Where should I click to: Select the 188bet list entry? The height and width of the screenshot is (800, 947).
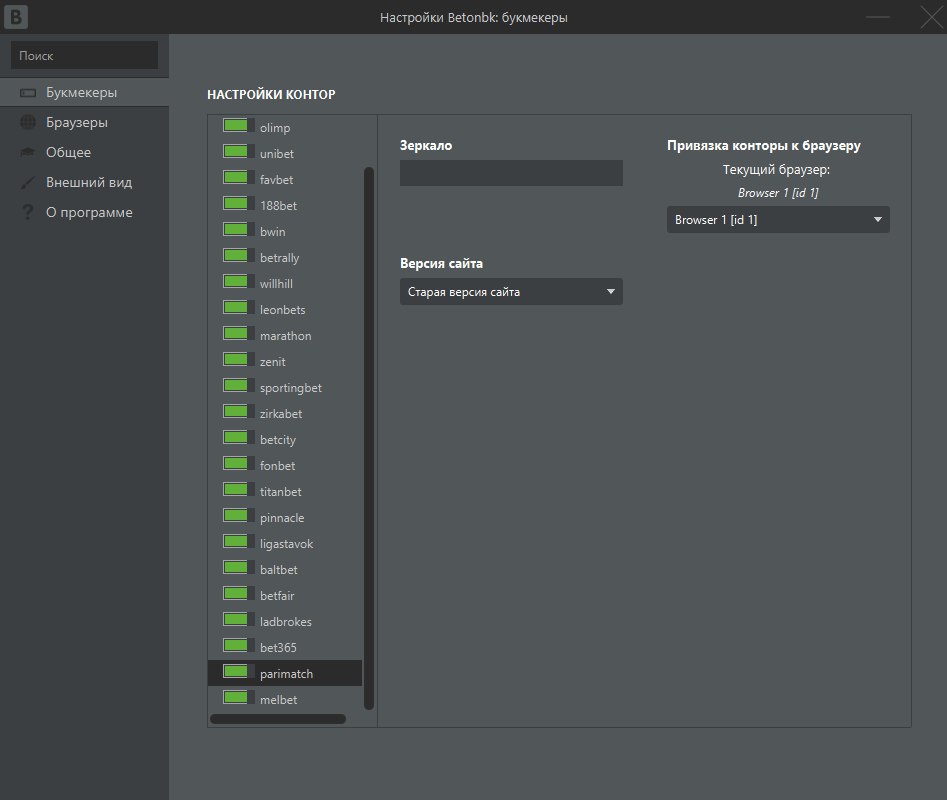coord(278,206)
